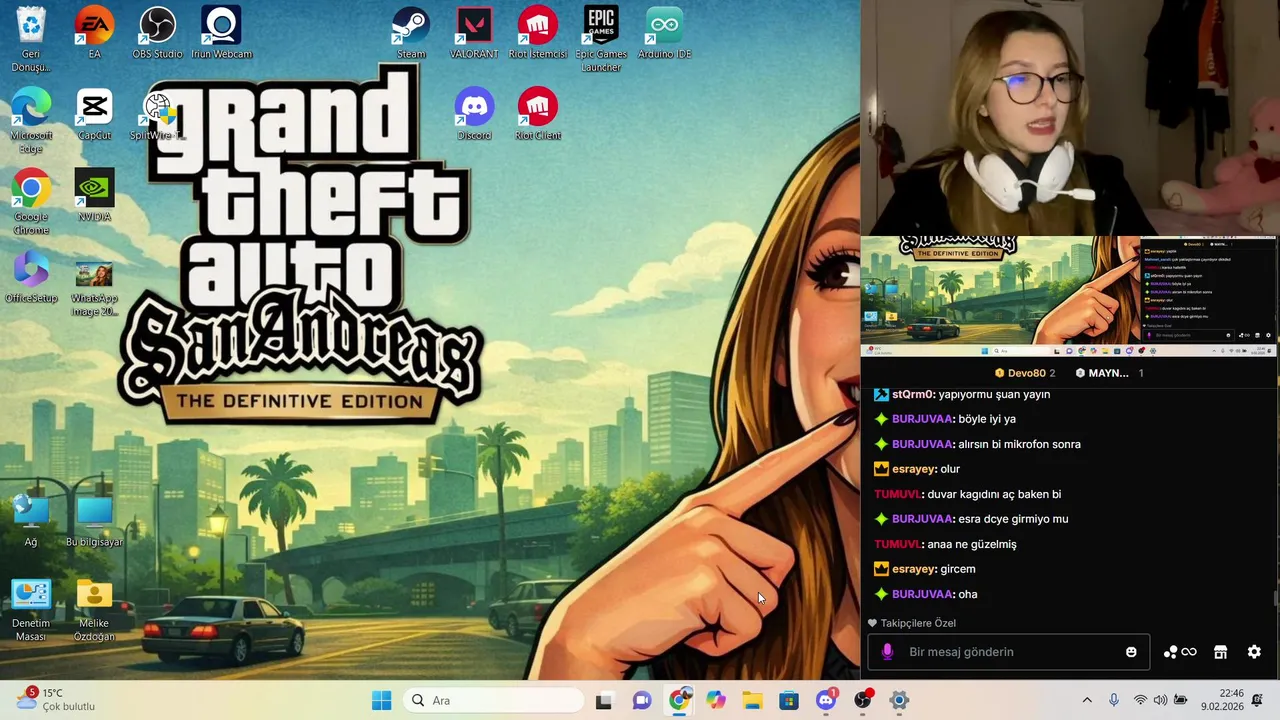Select the VALORANT desktop icon
Viewport: 1280px width, 720px height.
[474, 32]
